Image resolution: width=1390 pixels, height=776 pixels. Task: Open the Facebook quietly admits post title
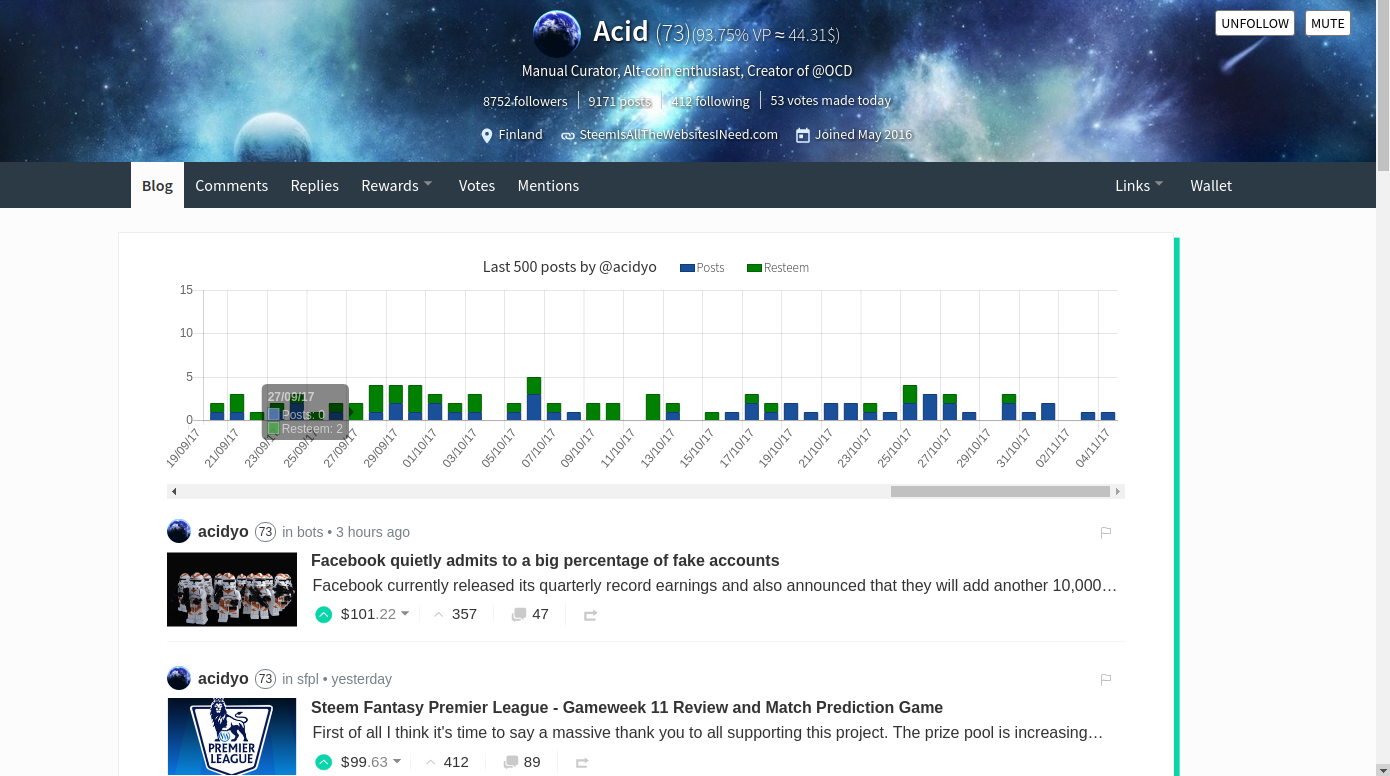click(x=545, y=561)
